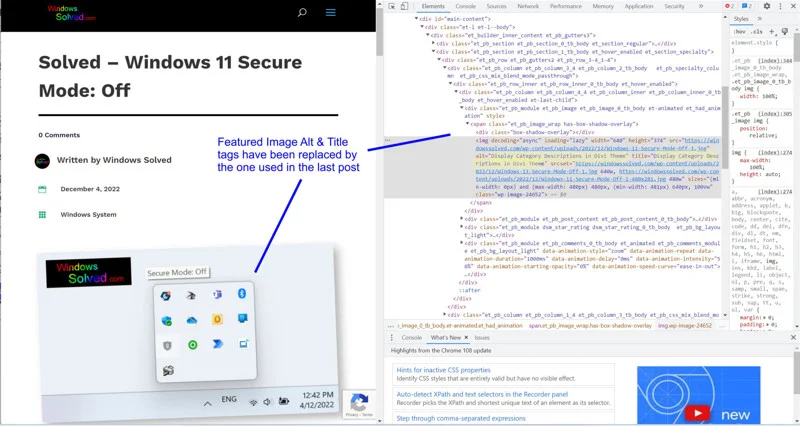The width and height of the screenshot is (800, 426).
Task: Expand the et_pb_section_0_tb_body div node
Action: click(x=433, y=43)
